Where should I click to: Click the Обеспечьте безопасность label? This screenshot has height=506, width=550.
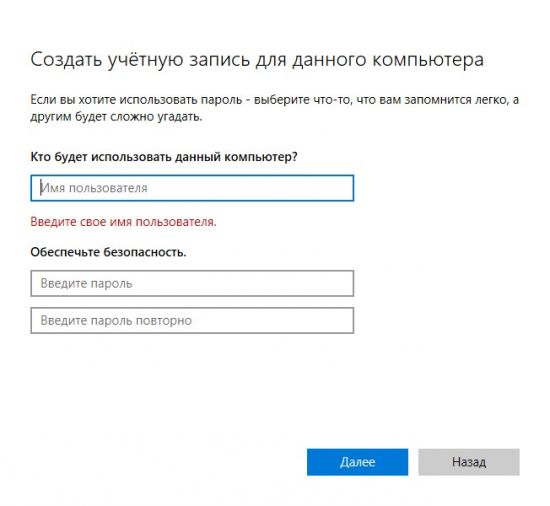(x=108, y=252)
